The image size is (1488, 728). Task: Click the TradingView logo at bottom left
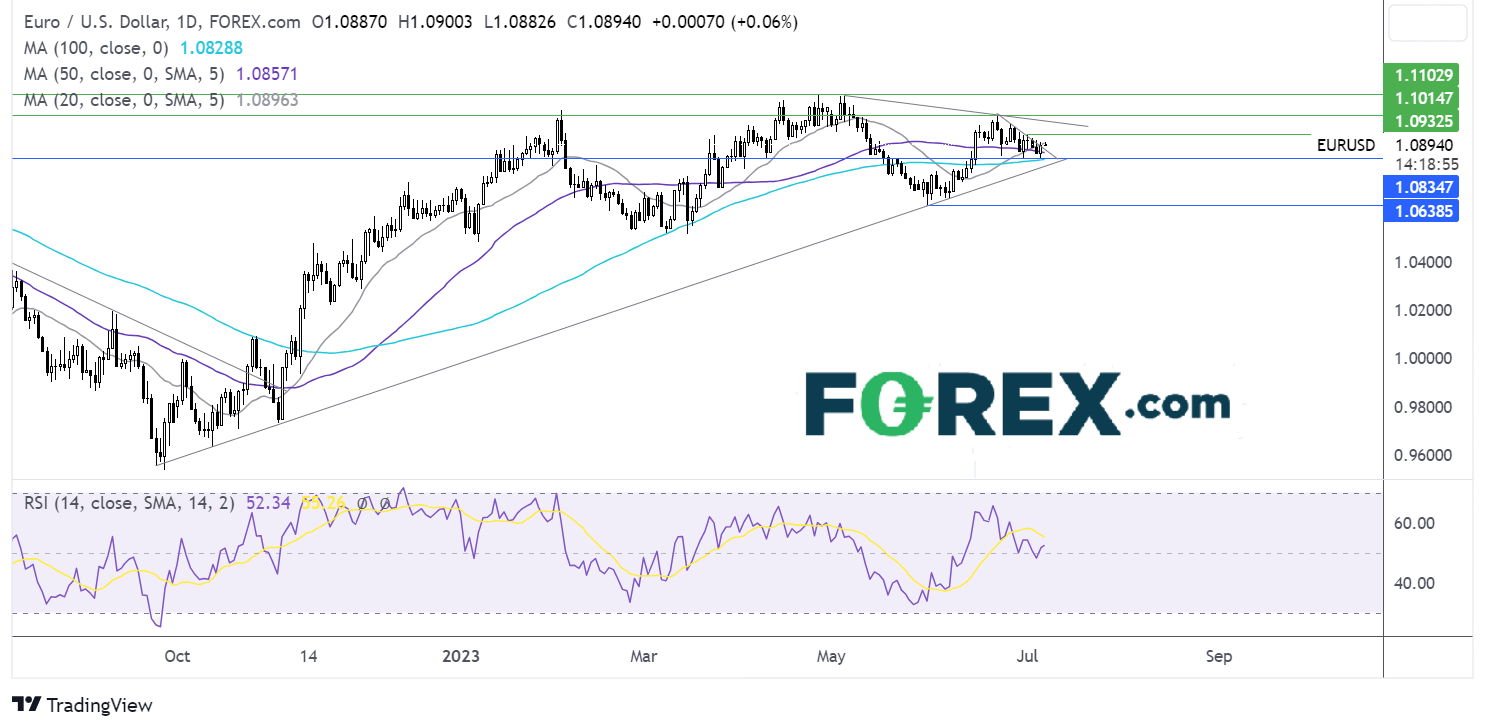tap(82, 705)
